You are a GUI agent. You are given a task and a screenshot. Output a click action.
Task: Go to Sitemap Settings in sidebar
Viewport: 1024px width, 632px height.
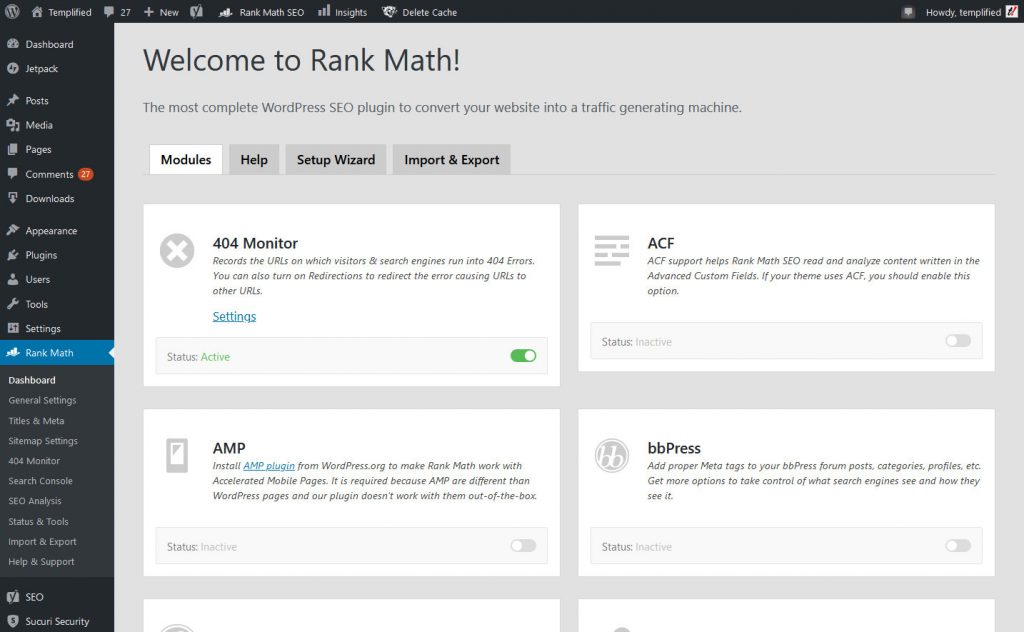click(43, 441)
